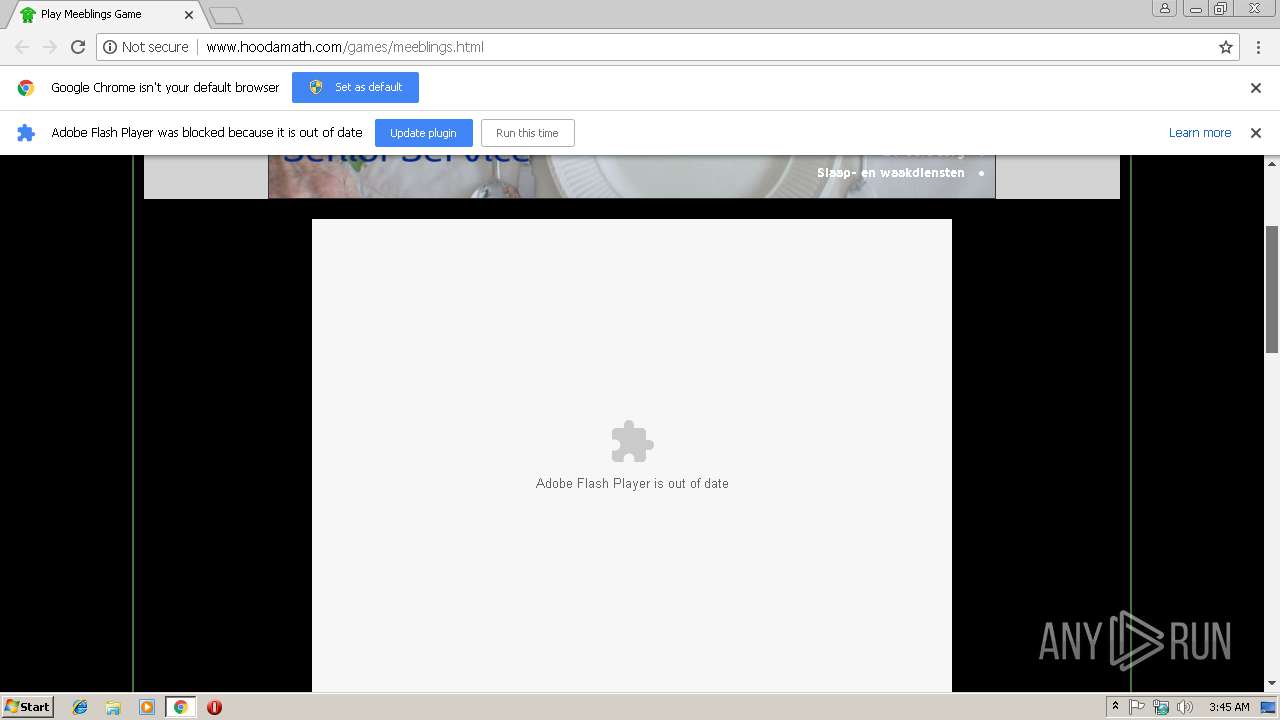Screen dimensions: 1280x720
Task: Open the Chrome three-dot menu
Action: pos(1258,47)
